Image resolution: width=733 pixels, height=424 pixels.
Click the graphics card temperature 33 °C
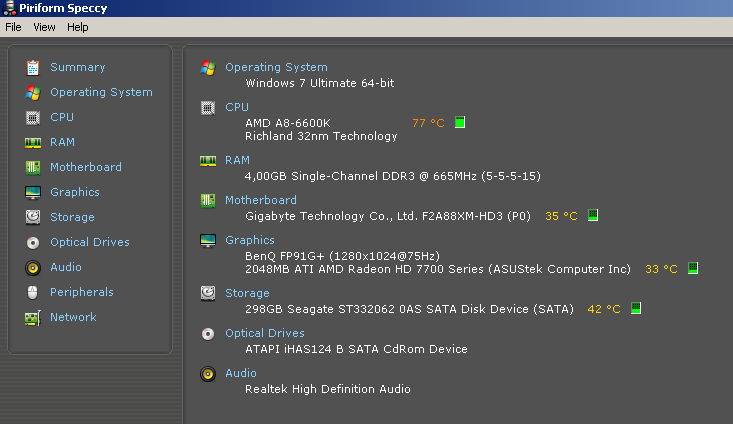[x=661, y=269]
